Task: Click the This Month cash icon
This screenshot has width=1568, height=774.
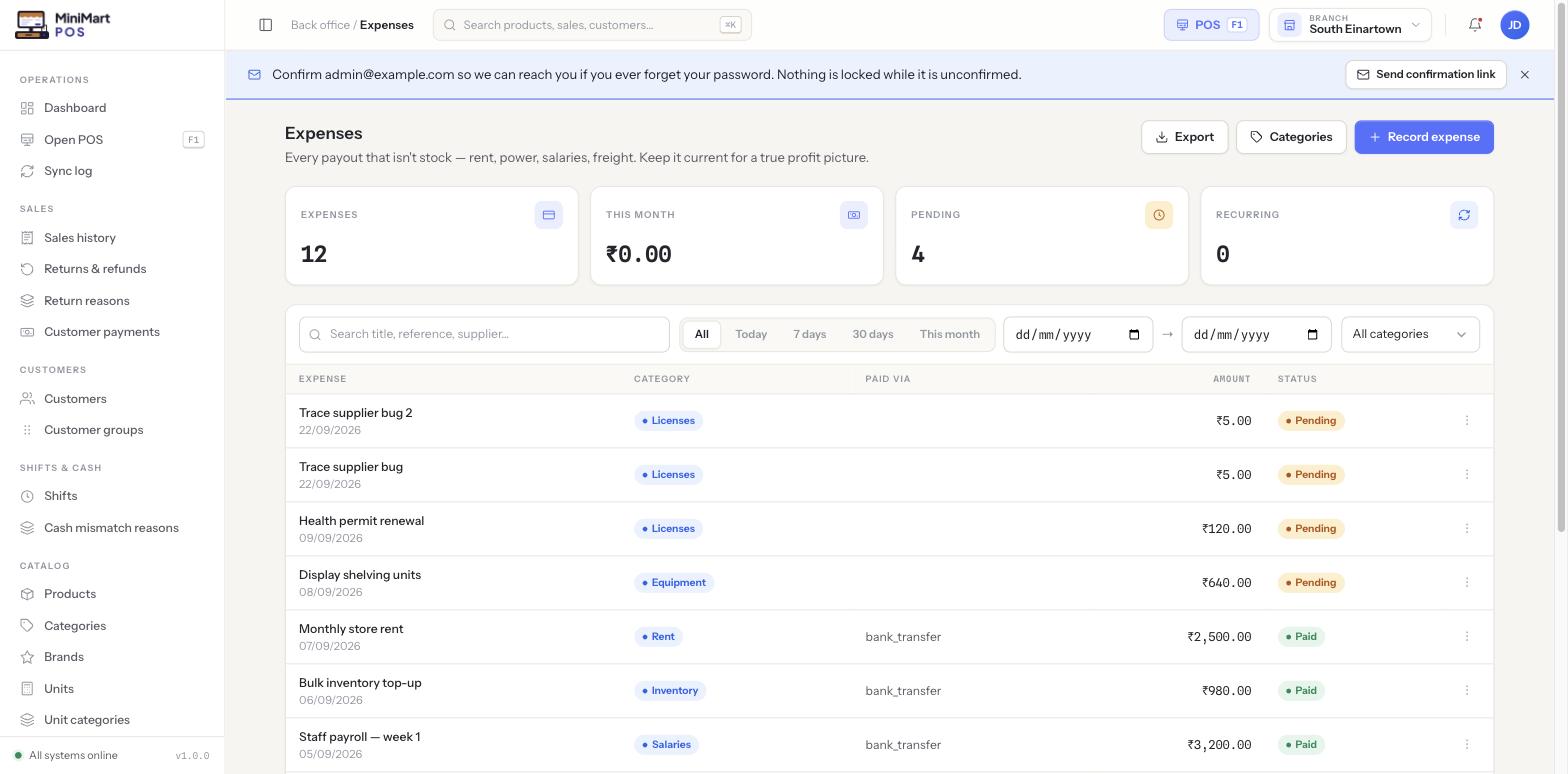Action: point(854,215)
